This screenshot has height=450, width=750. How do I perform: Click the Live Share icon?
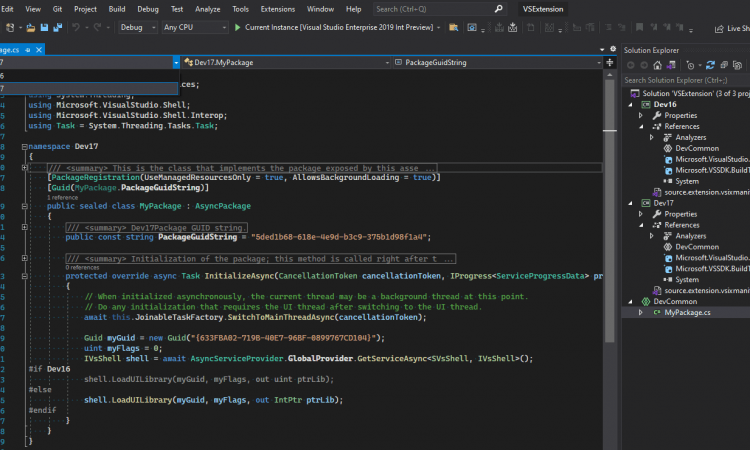[x=719, y=29]
